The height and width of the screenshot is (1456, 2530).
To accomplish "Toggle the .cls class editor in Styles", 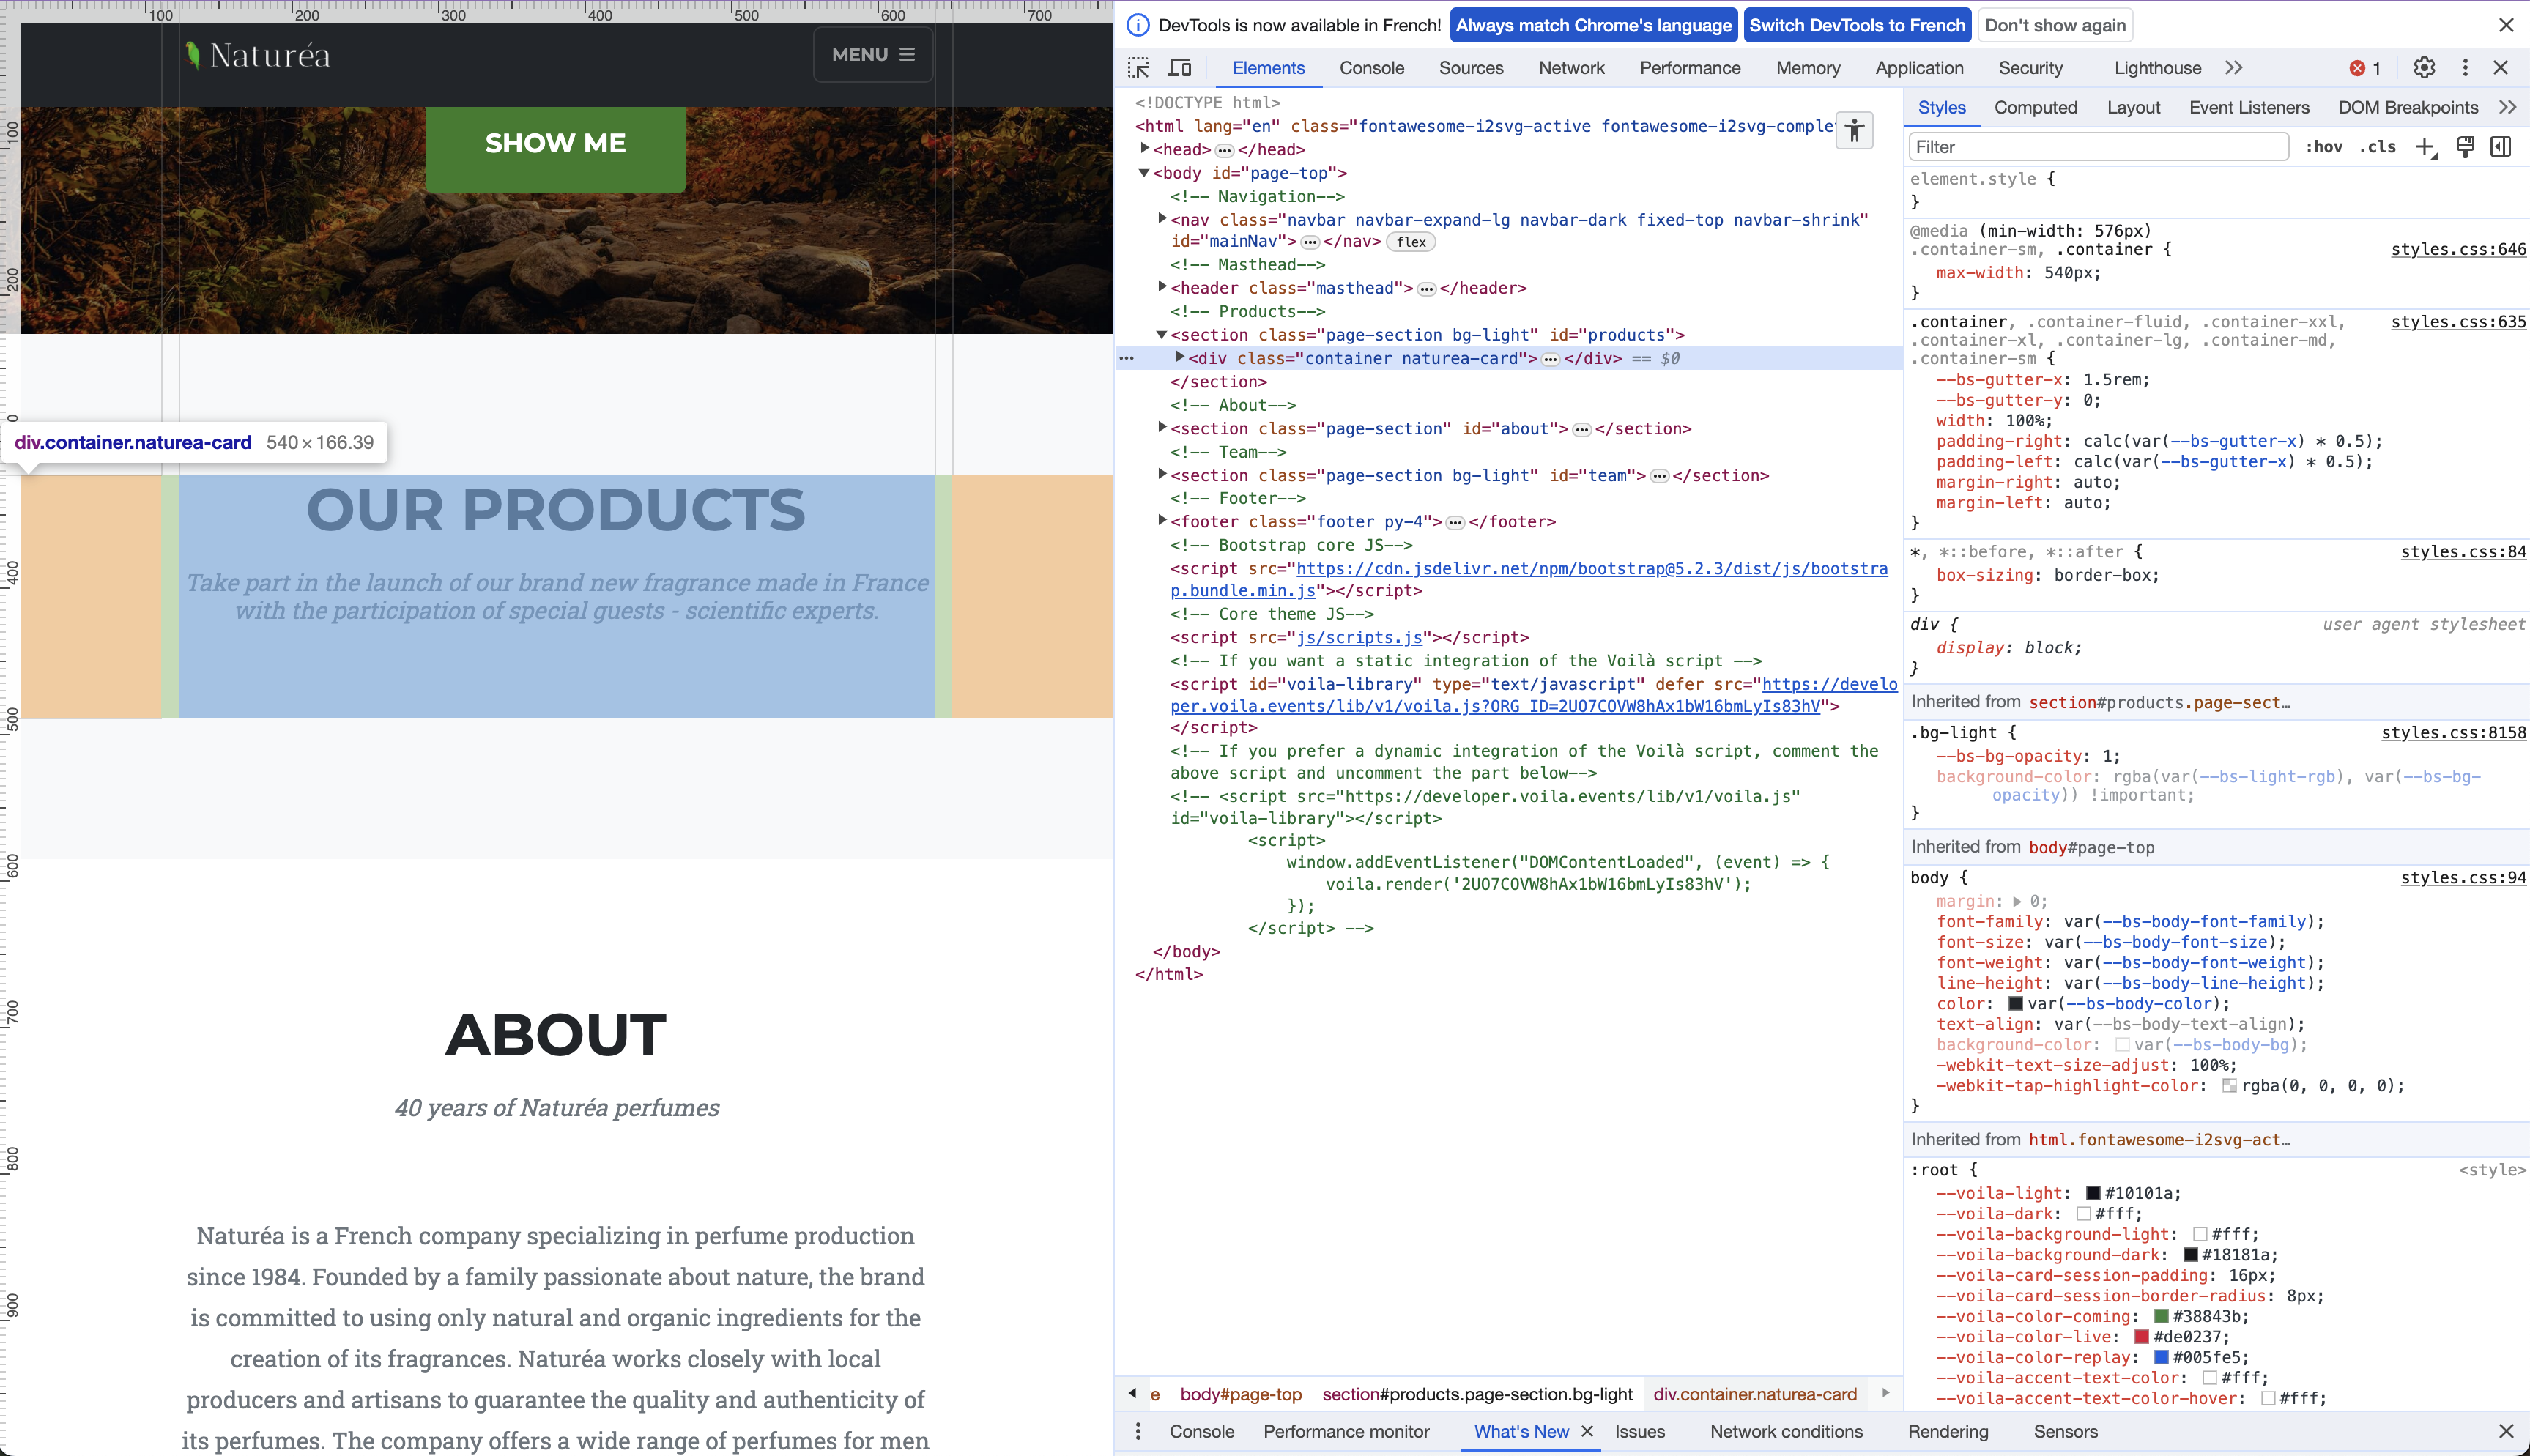I will click(x=2372, y=146).
